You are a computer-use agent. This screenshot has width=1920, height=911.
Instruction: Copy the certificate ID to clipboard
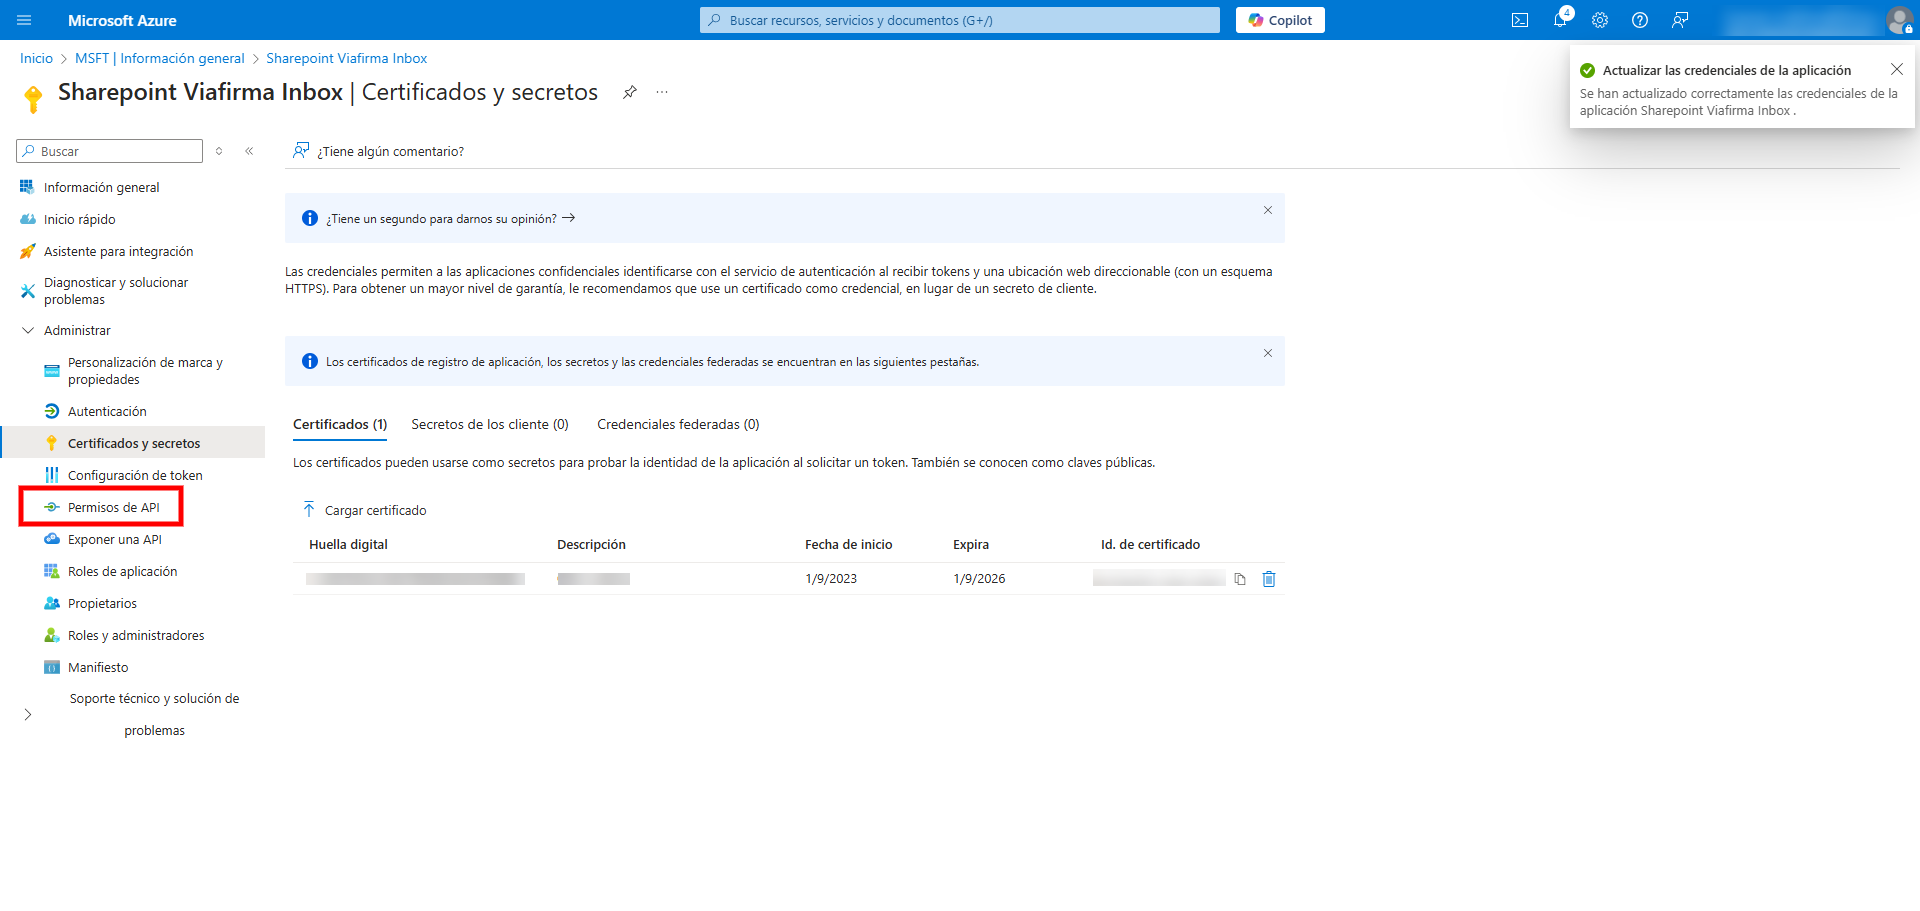(1240, 579)
